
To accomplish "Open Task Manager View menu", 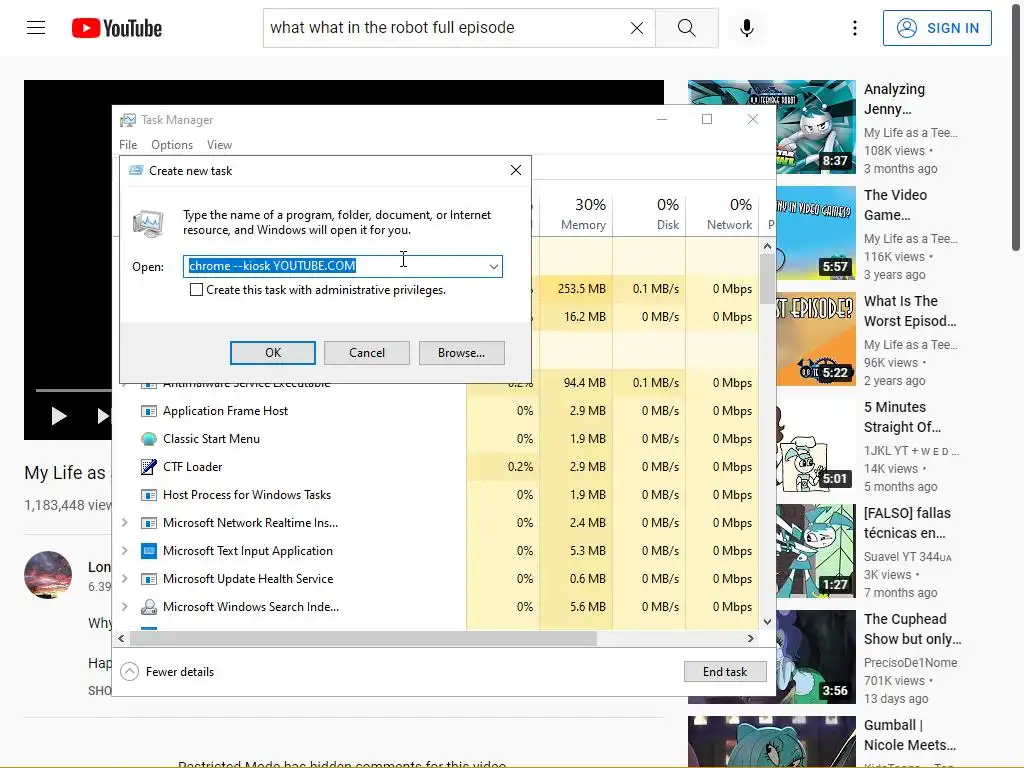I will (219, 145).
